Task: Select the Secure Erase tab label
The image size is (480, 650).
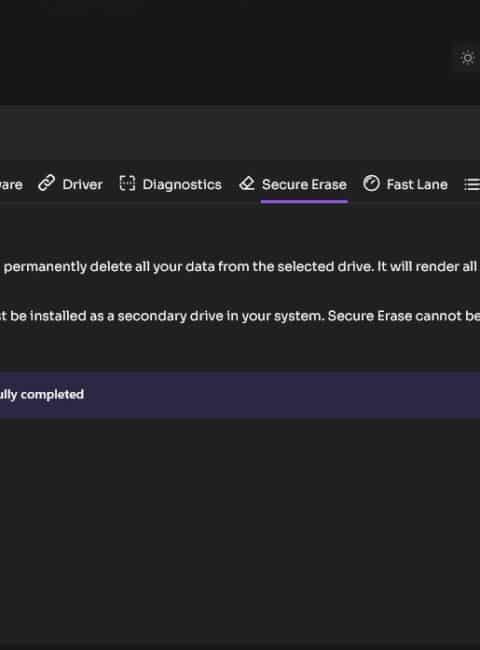Action: (304, 184)
